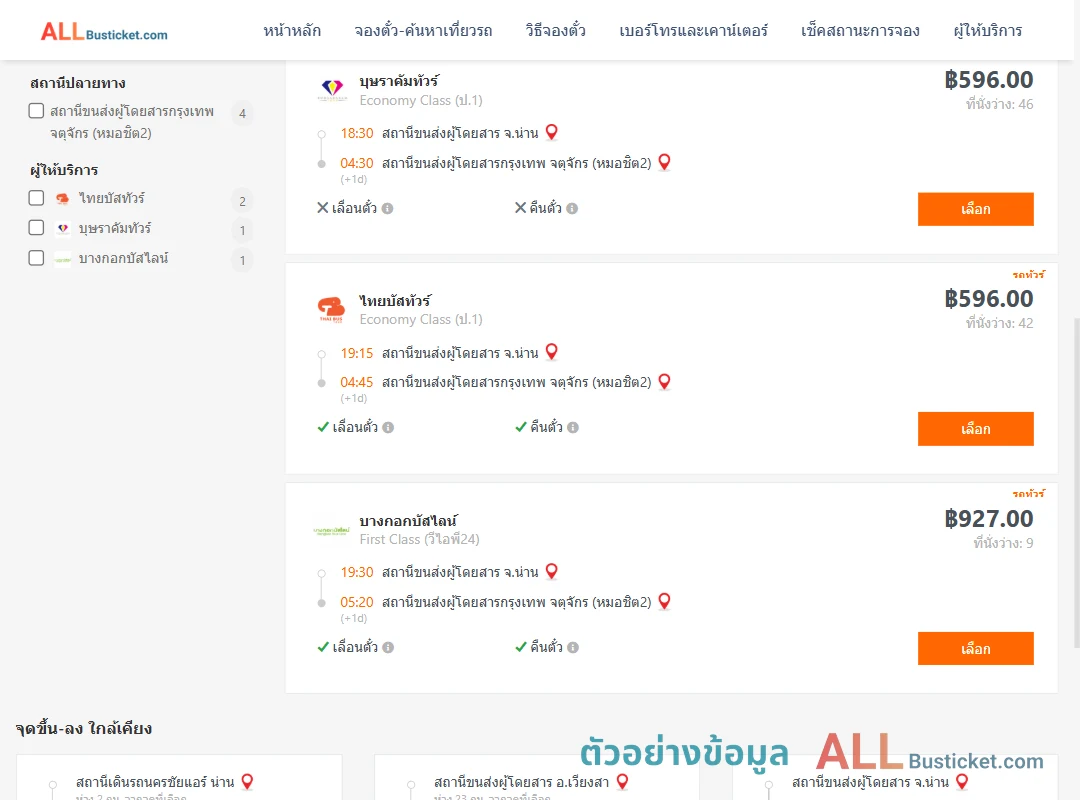Click map pin beside สถานีเดินรถนครชัยแอร์ น่าน
The height and width of the screenshot is (800, 1080).
tap(247, 781)
